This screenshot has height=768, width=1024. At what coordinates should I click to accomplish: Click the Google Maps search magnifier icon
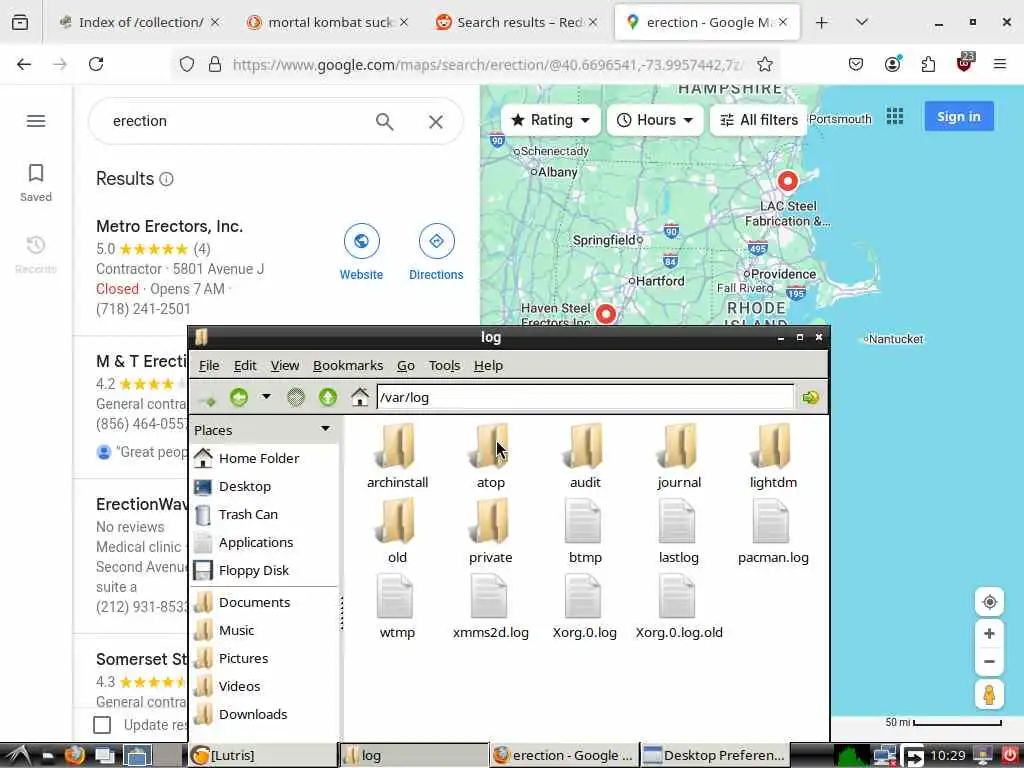[385, 121]
